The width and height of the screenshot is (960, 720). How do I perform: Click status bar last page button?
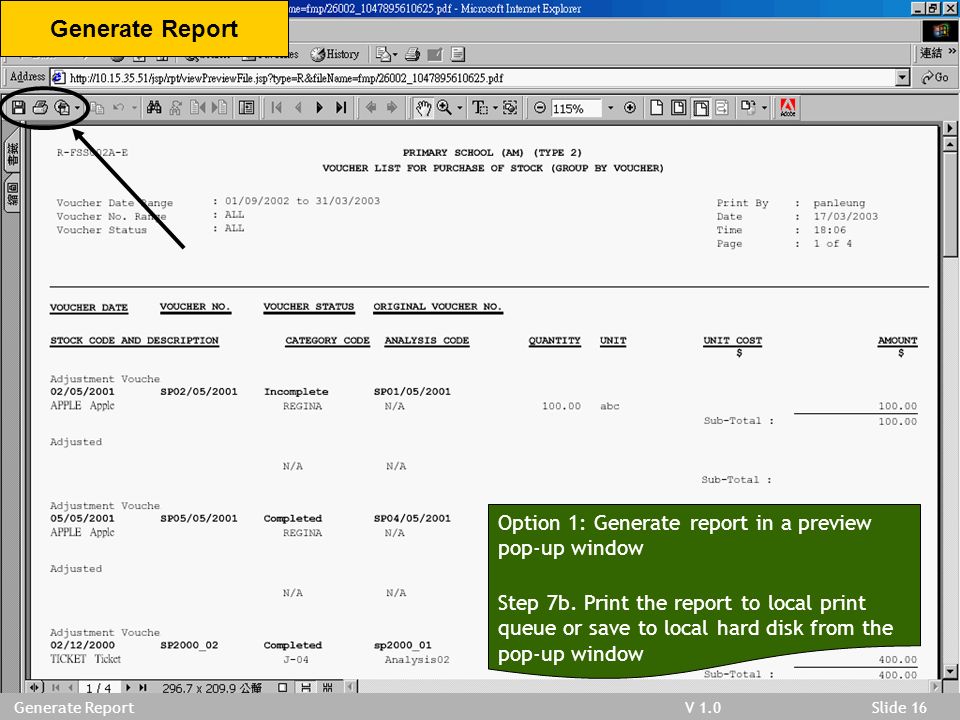point(143,688)
